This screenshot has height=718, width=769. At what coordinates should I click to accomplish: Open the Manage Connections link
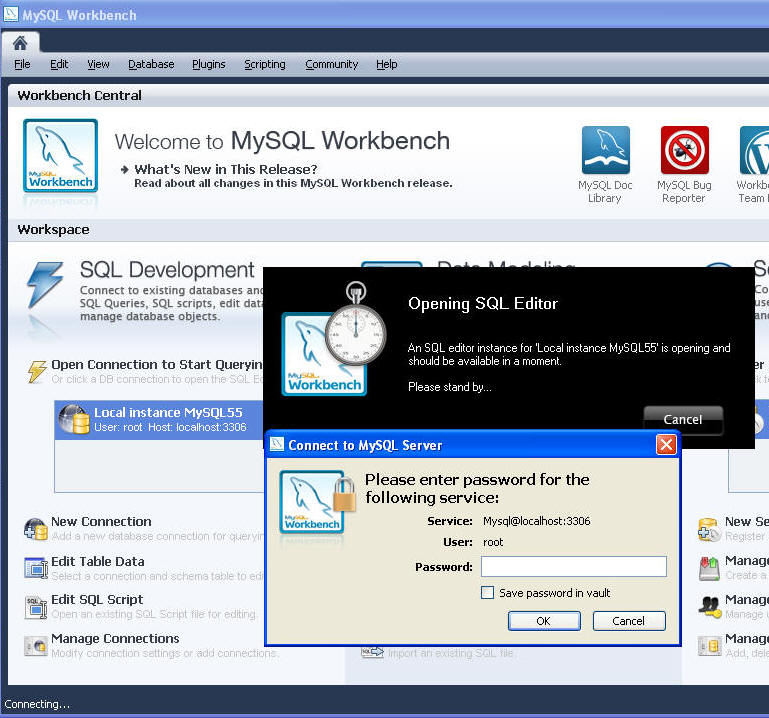(x=115, y=639)
